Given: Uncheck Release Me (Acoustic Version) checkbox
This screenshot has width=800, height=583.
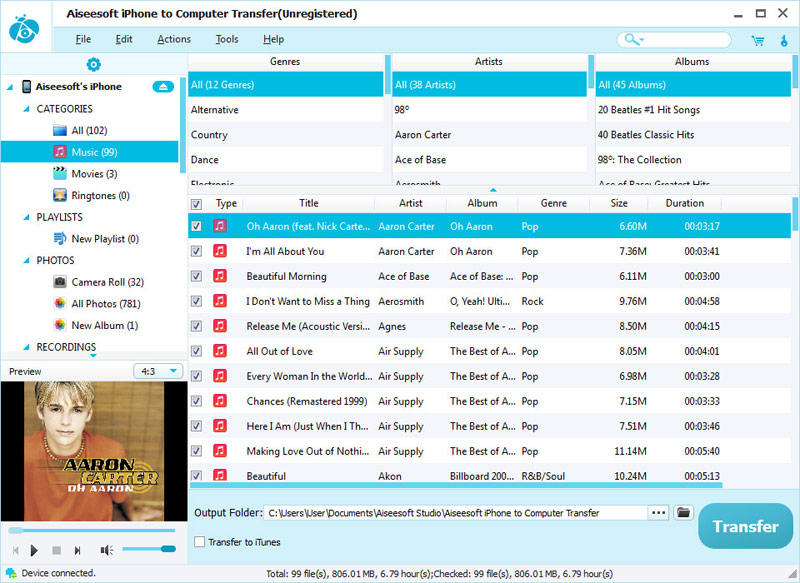Looking at the screenshot, I should coord(196,326).
